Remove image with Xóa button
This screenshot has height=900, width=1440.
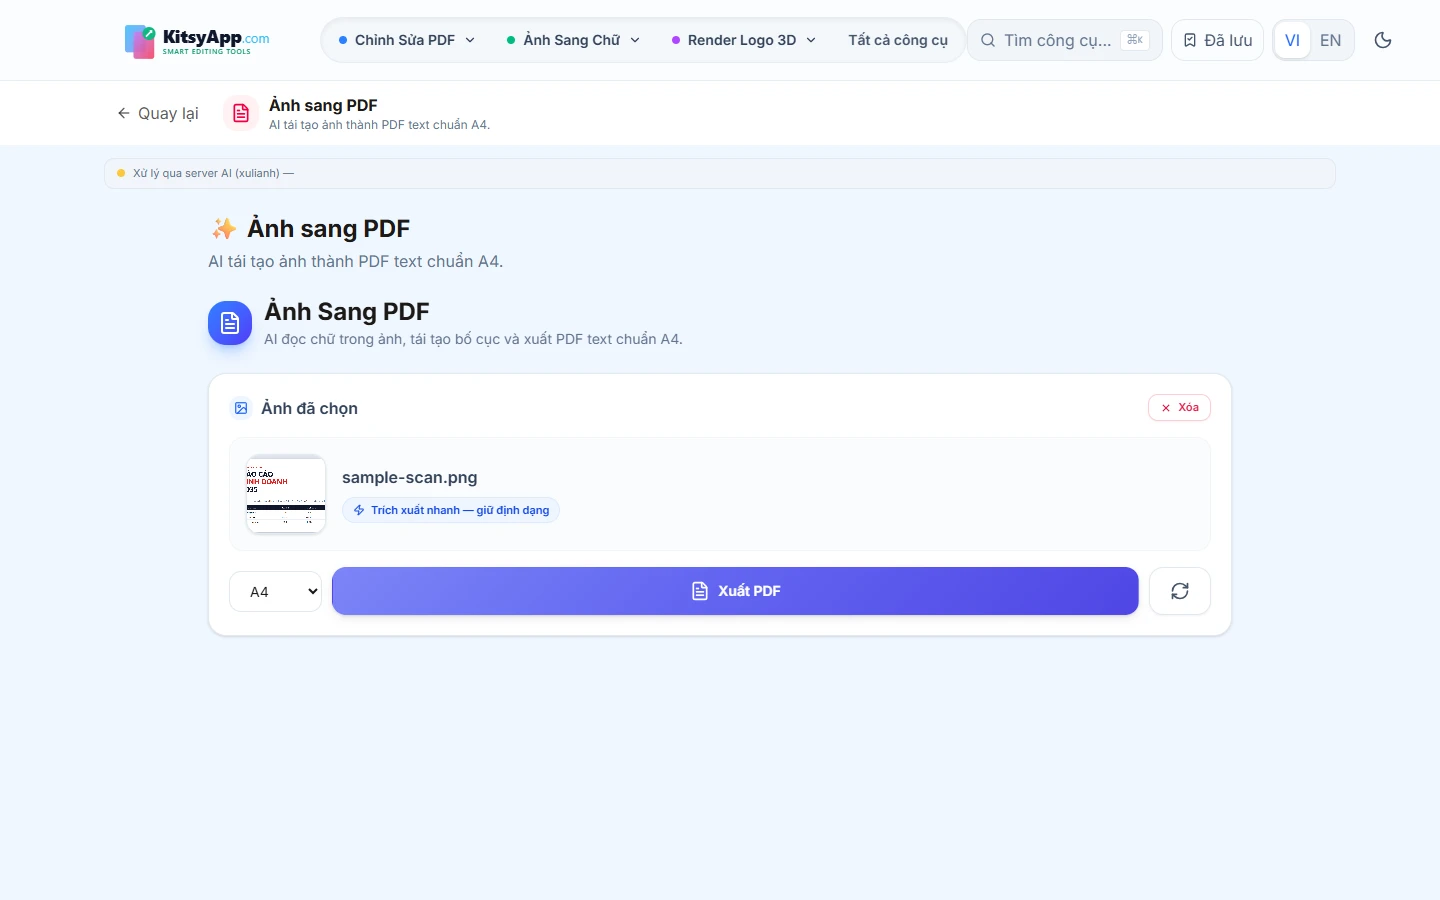pos(1179,407)
